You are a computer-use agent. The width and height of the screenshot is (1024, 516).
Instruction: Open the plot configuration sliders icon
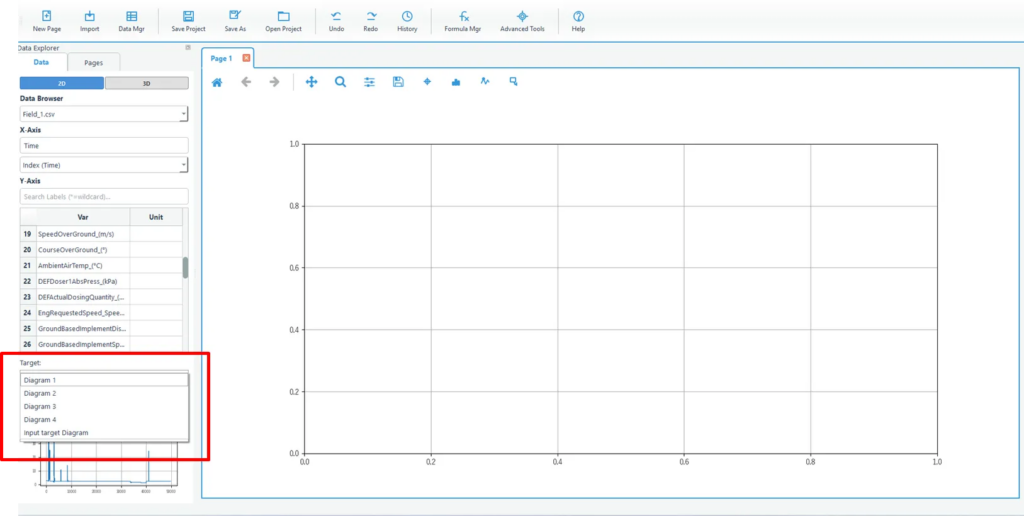click(369, 82)
